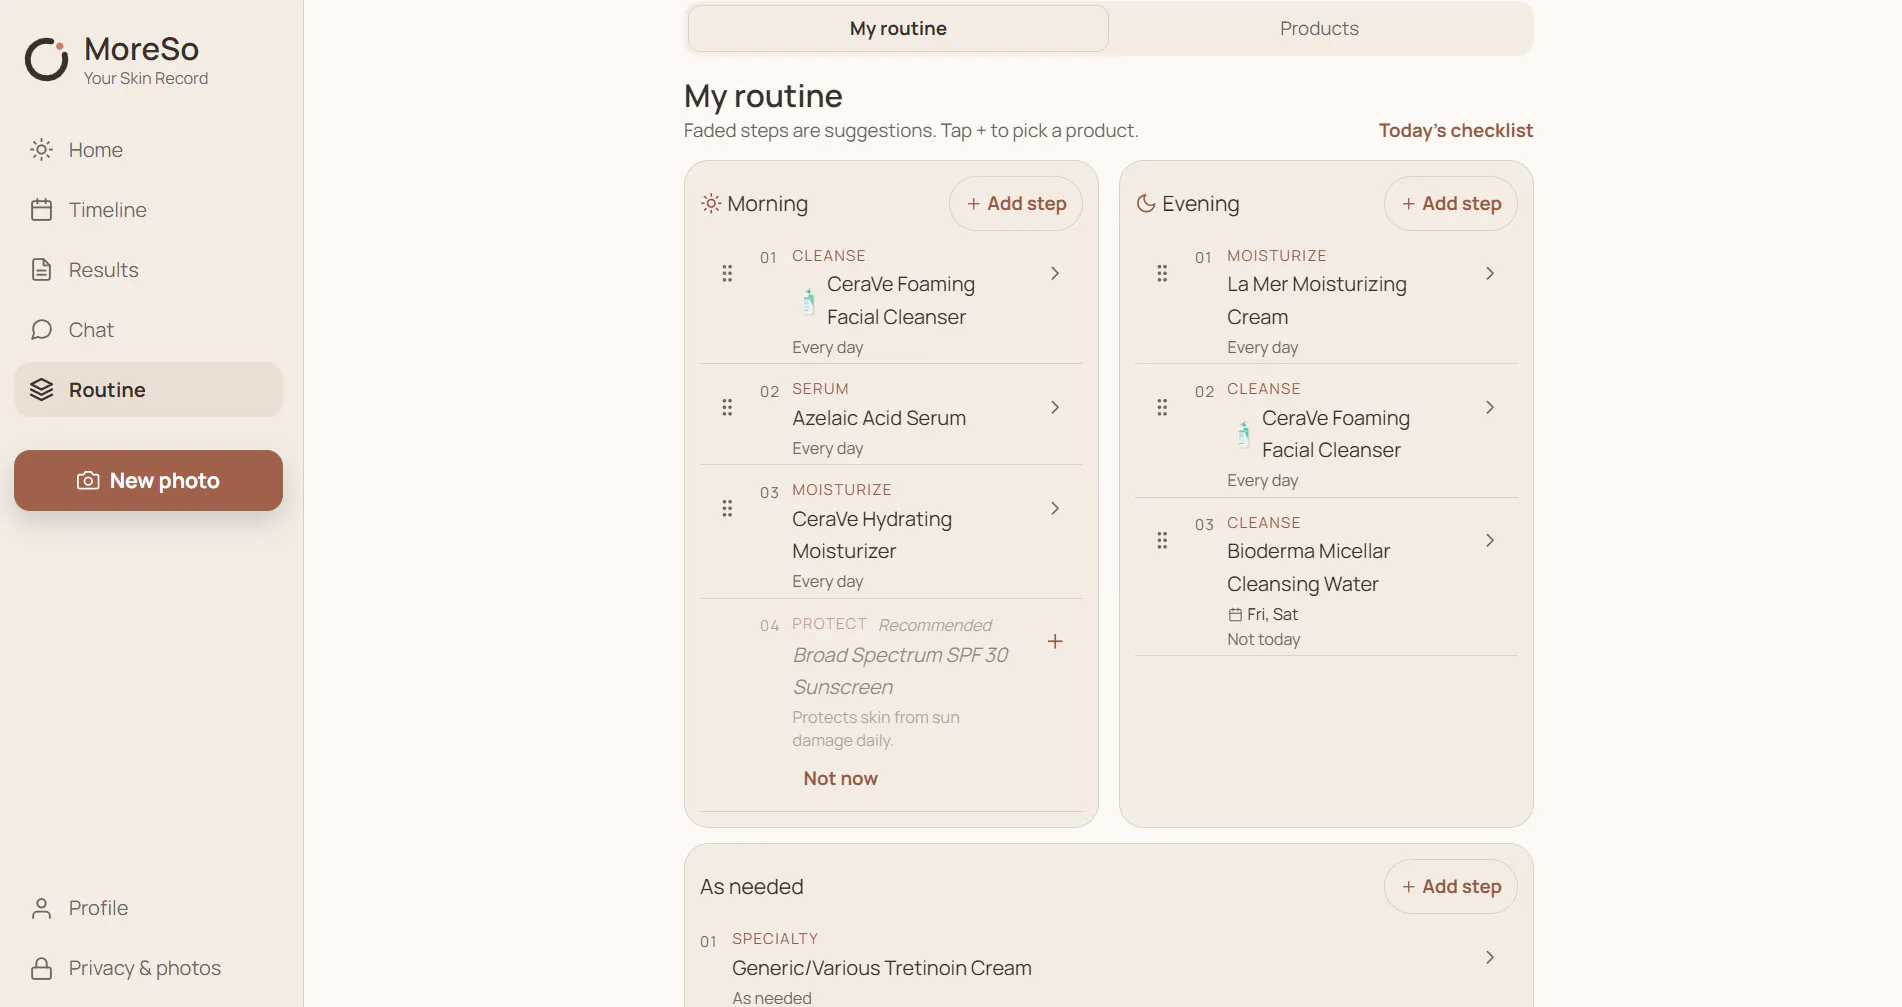The height and width of the screenshot is (1007, 1902).
Task: Switch to the My routine tab
Action: (898, 28)
